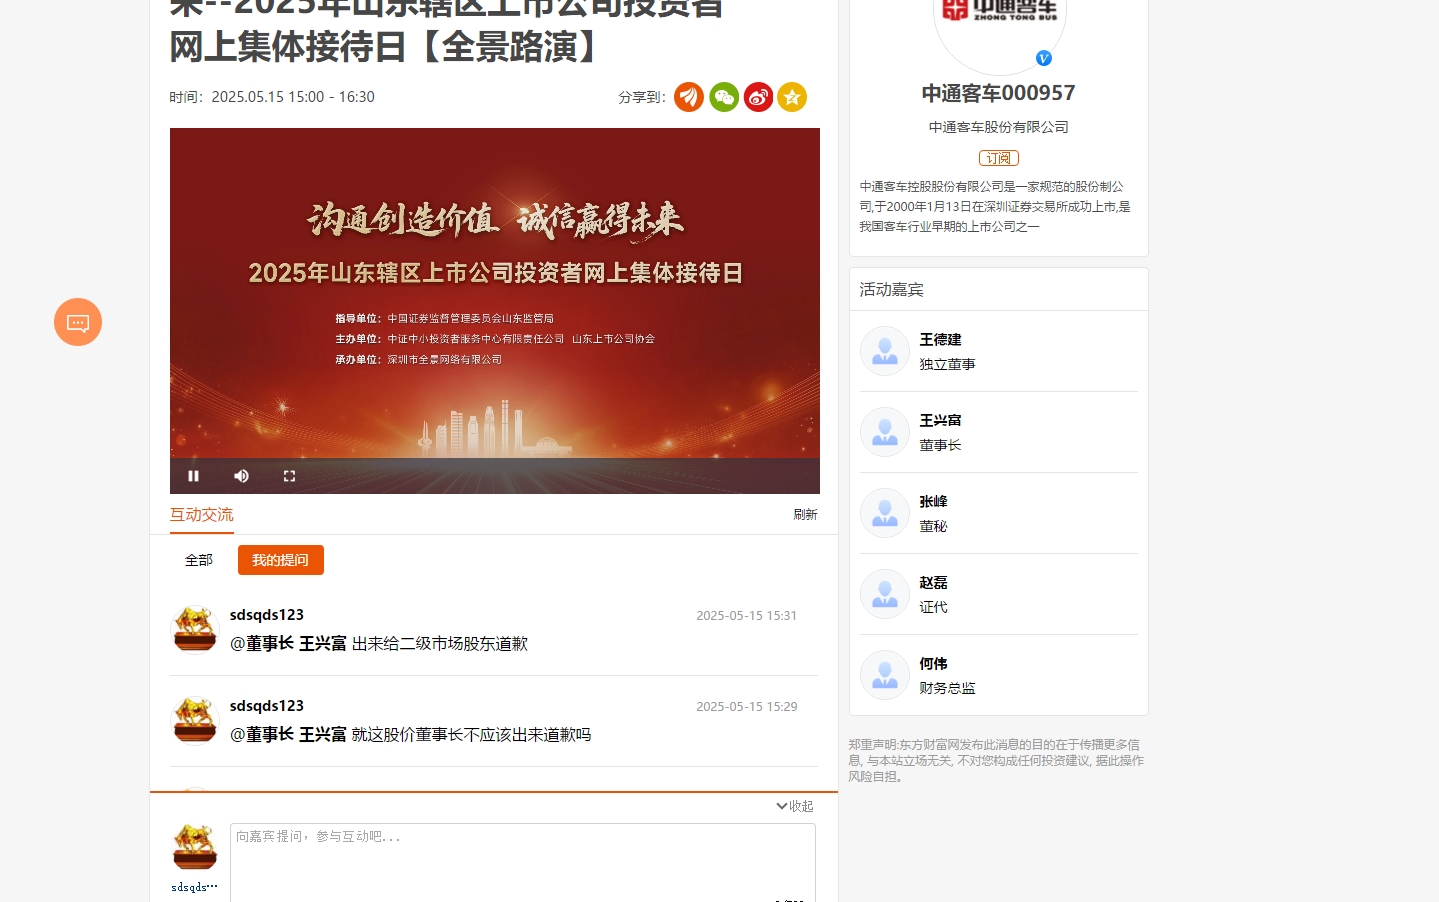Pause the roadshow video
The height and width of the screenshot is (902, 1439).
click(x=194, y=476)
